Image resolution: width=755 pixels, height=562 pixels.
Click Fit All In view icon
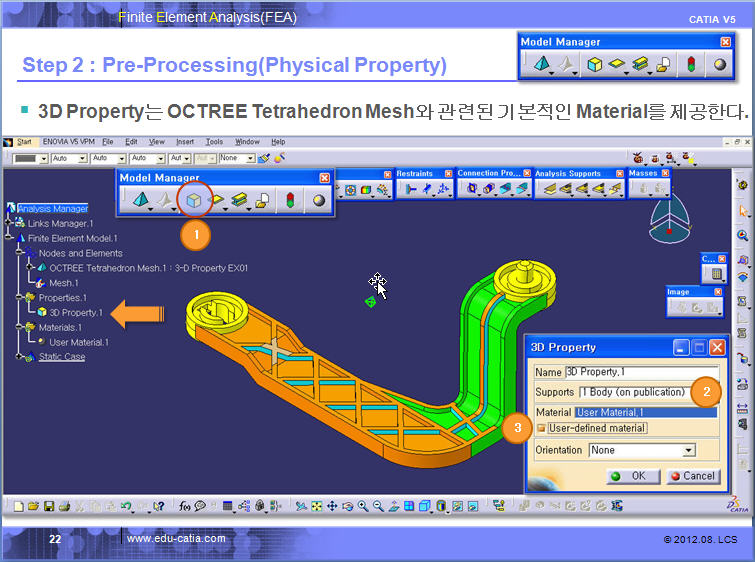[x=316, y=506]
